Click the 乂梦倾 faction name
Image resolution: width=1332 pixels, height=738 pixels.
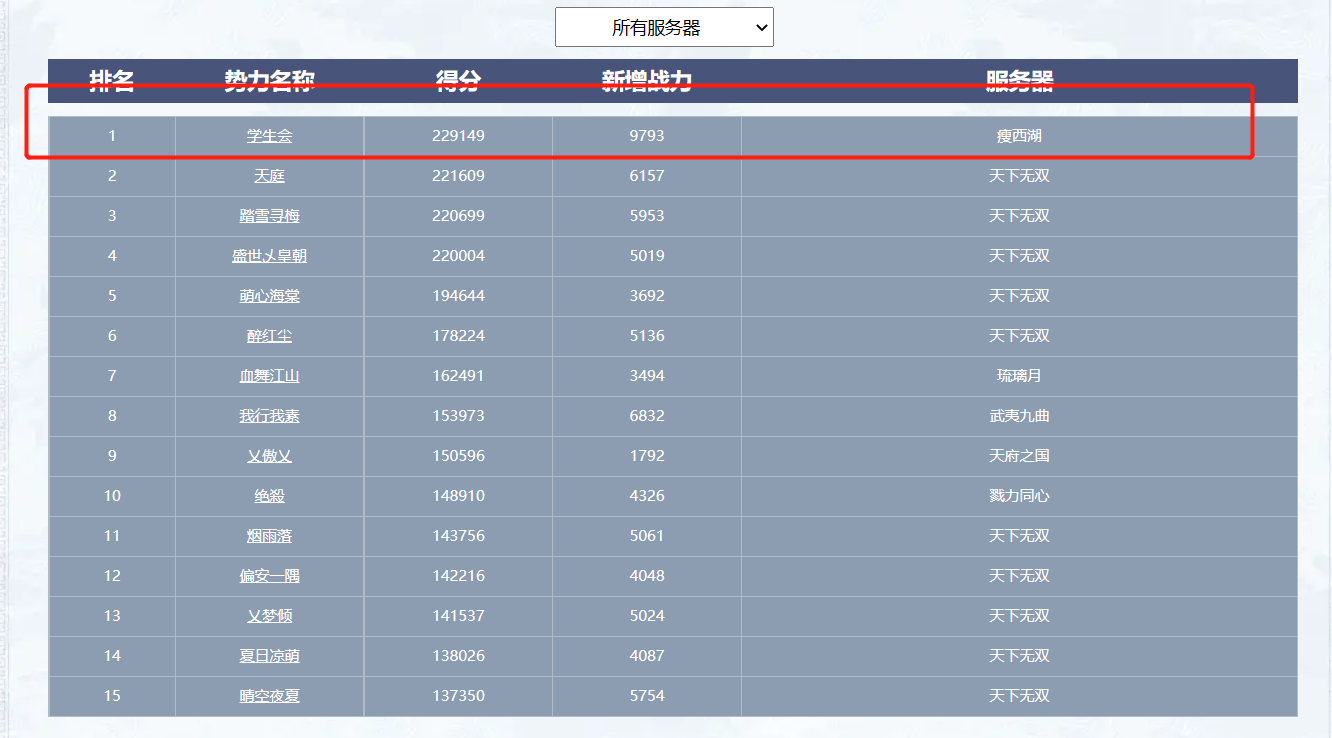click(269, 616)
